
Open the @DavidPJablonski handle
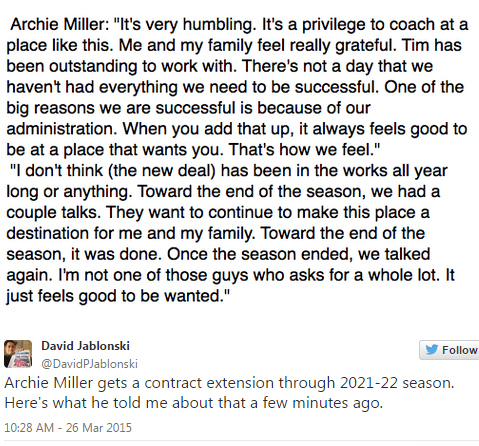coord(89,364)
